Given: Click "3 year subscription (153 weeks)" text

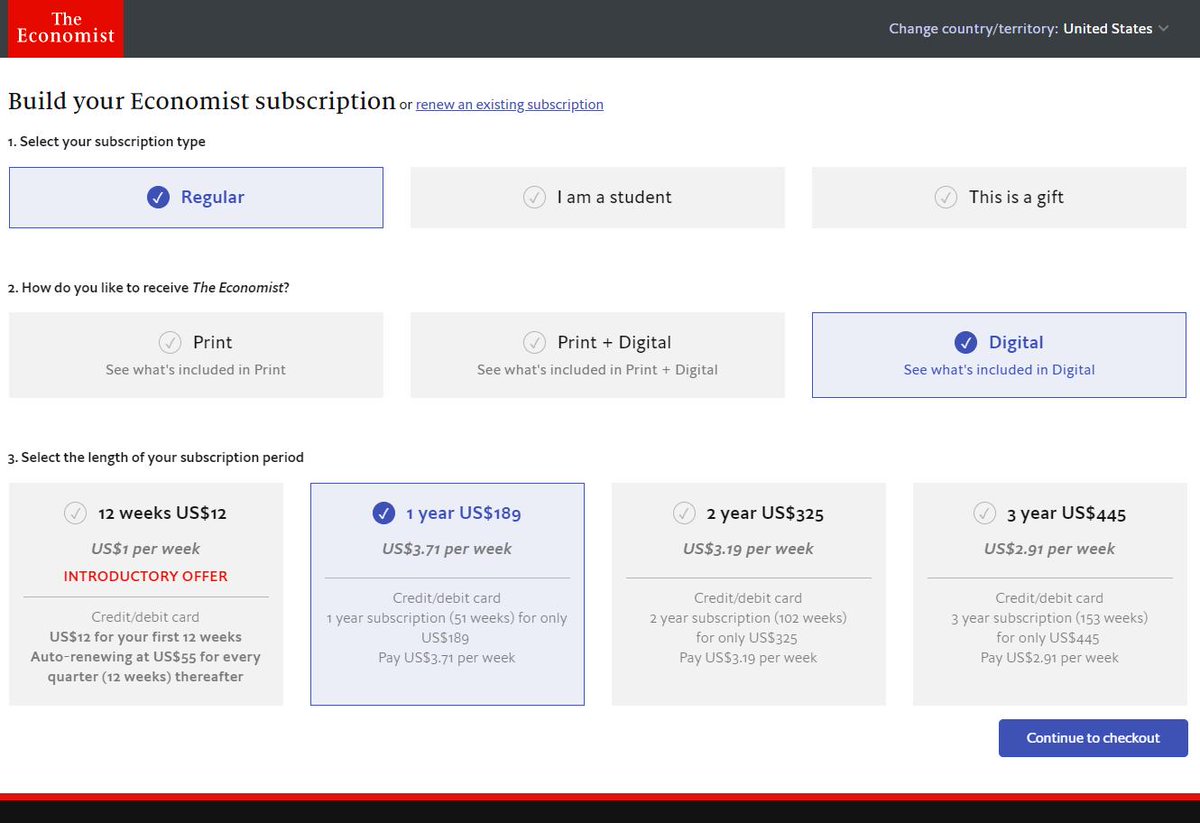Looking at the screenshot, I should click(1049, 618).
